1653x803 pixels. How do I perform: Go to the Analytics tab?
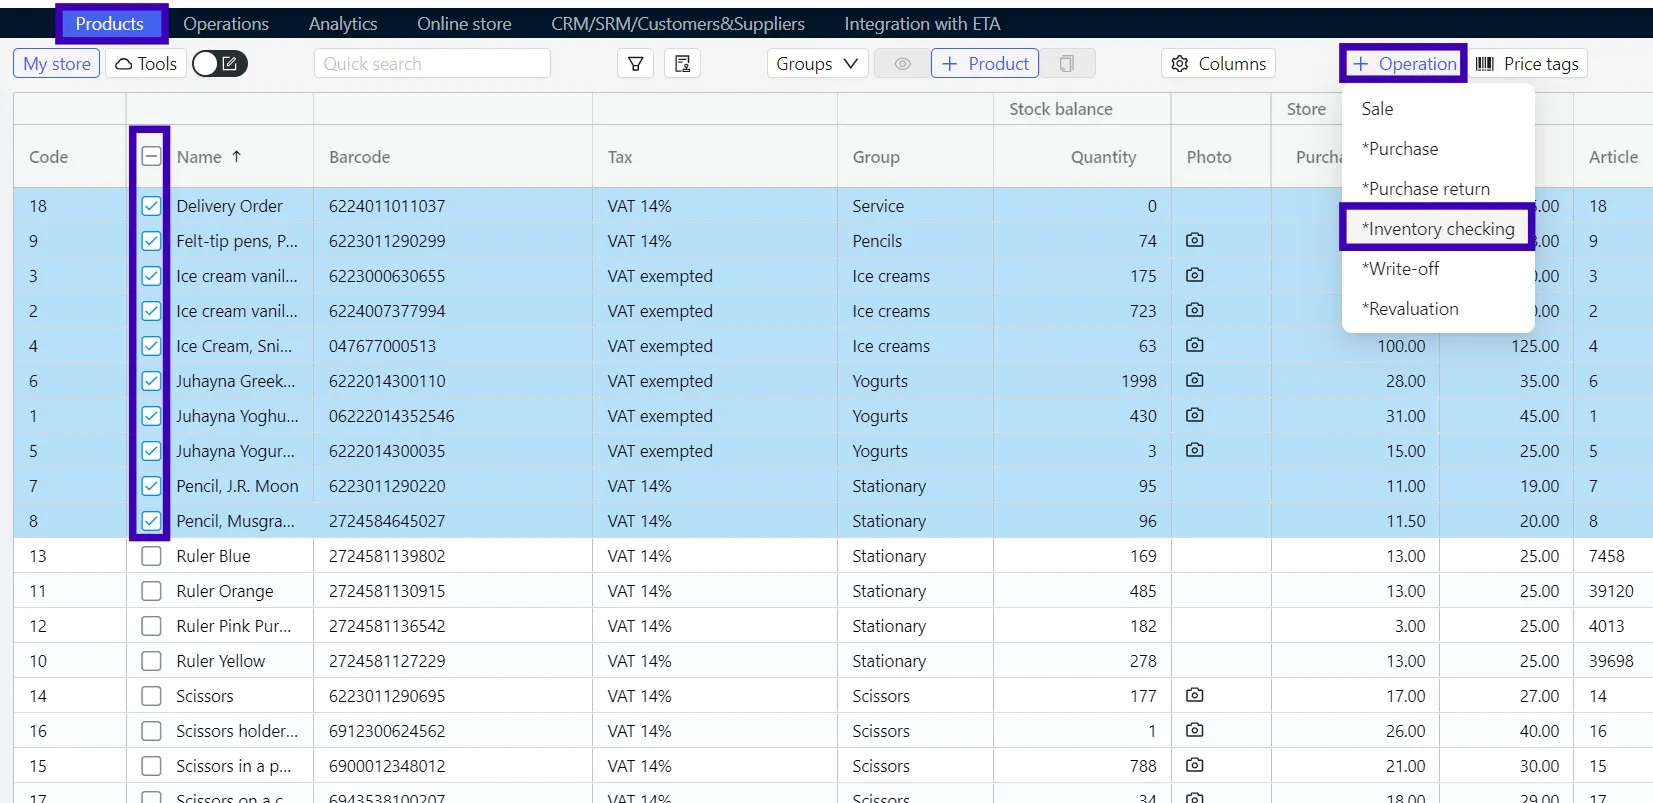coord(343,24)
